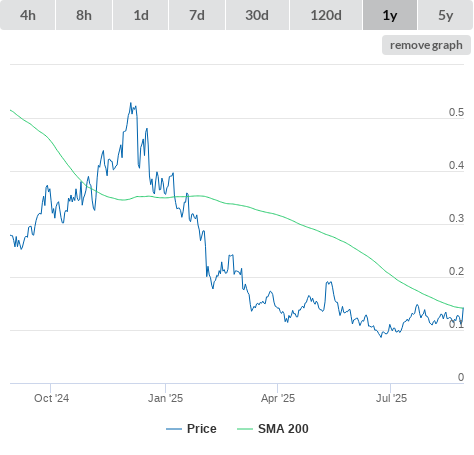The width and height of the screenshot is (474, 455).
Task: Click the price peak above 0.5
Action: point(131,103)
